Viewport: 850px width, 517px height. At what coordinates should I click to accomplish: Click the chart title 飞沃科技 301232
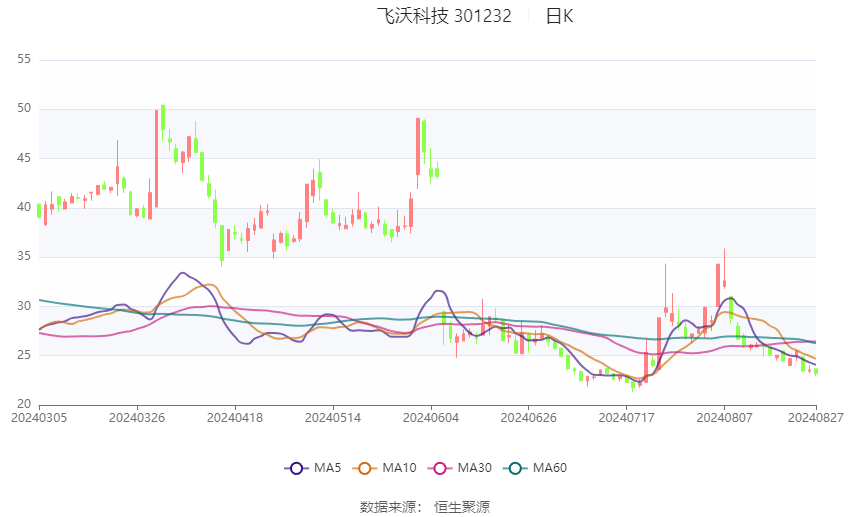tap(444, 16)
